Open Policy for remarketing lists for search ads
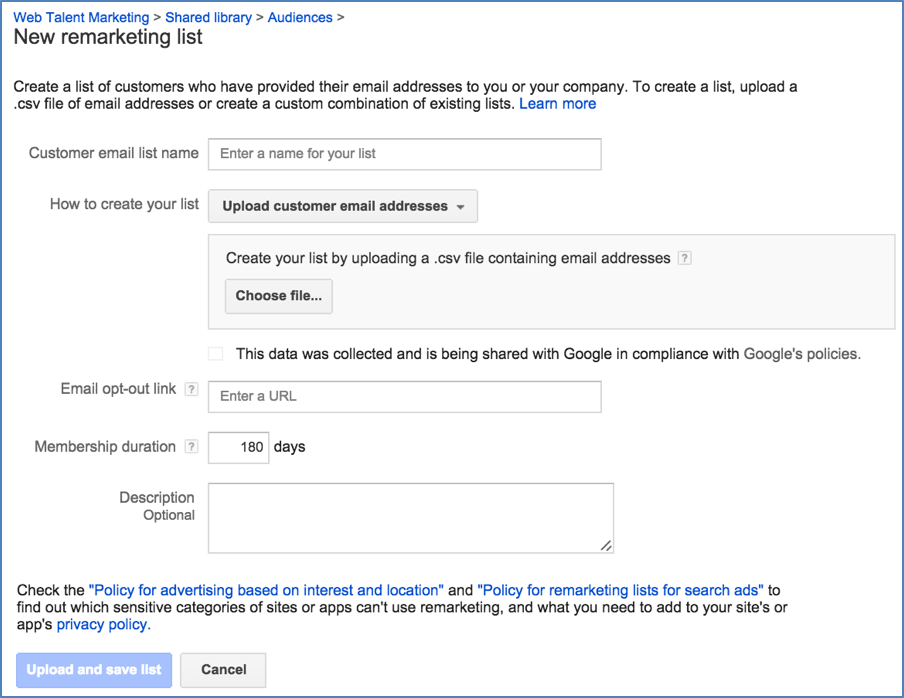 [x=620, y=590]
